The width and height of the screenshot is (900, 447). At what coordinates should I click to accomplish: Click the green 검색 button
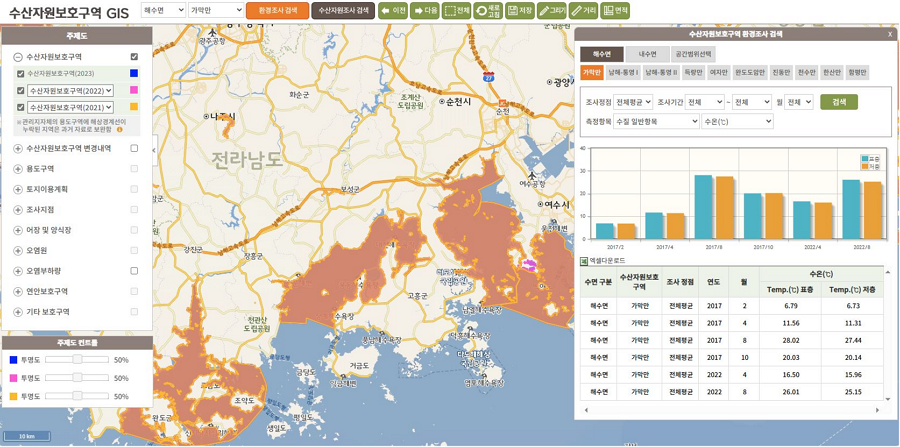click(839, 102)
